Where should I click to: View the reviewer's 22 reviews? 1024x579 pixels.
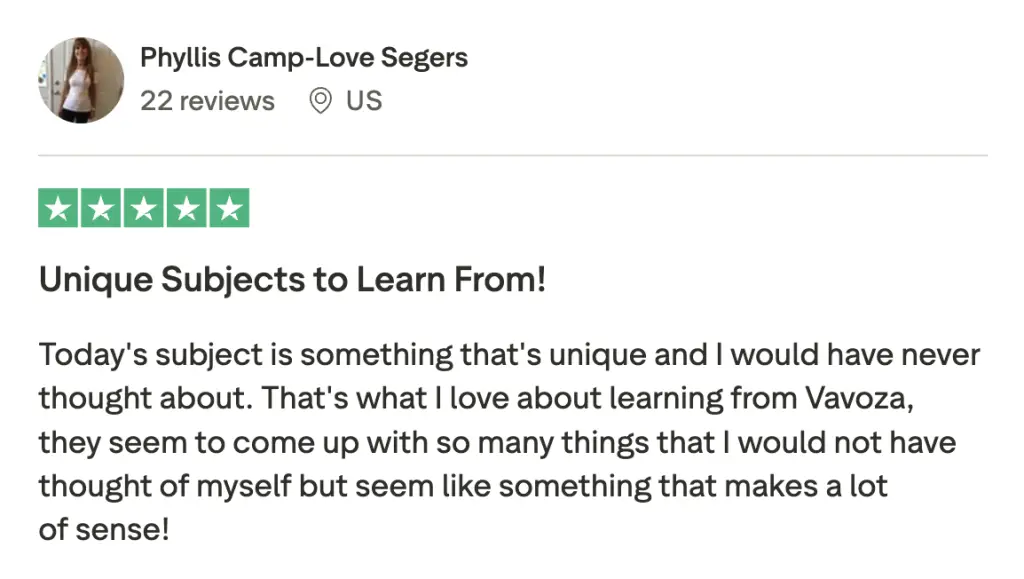[207, 101]
